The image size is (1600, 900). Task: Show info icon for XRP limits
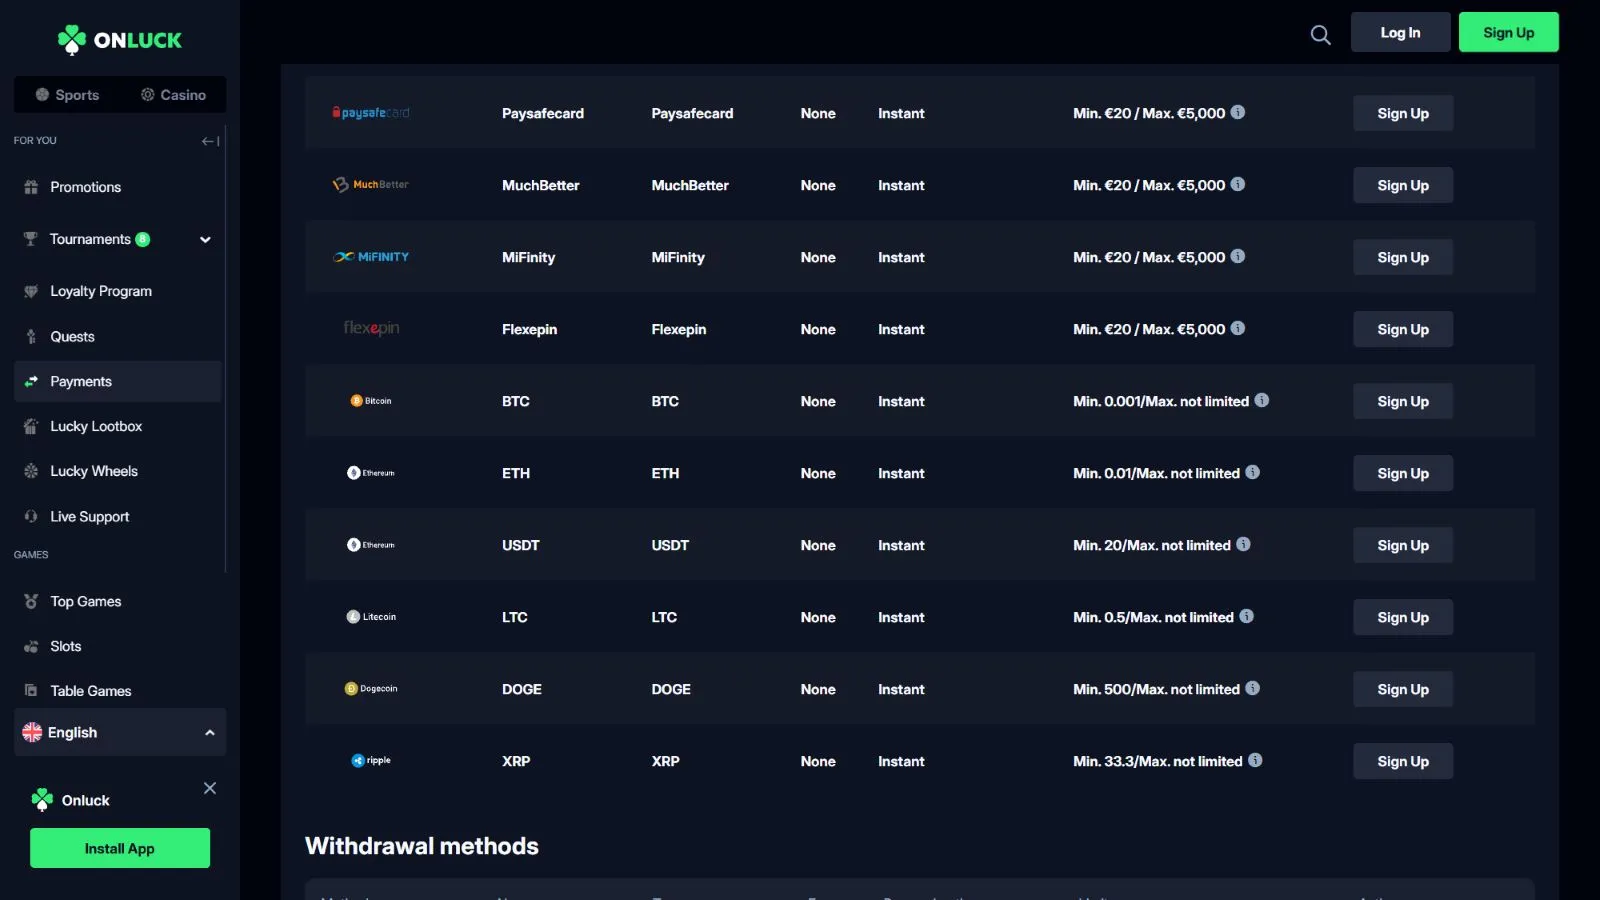tap(1255, 760)
